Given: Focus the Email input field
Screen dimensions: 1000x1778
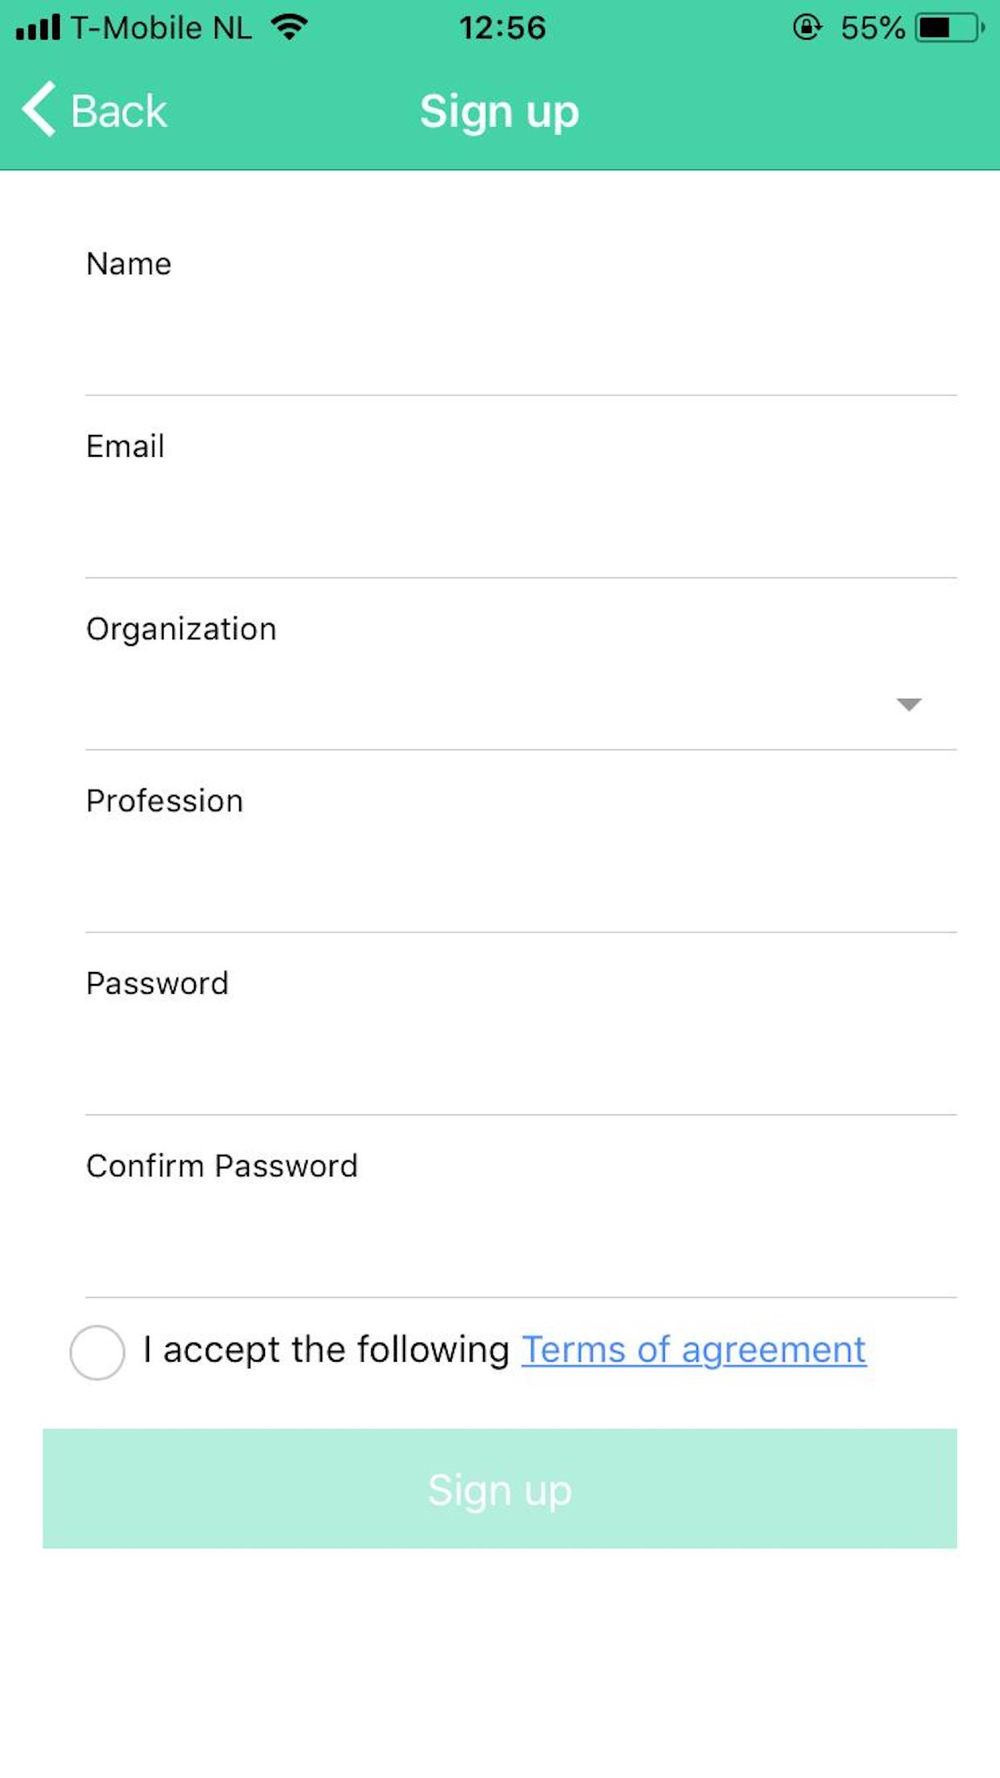Looking at the screenshot, I should point(520,522).
